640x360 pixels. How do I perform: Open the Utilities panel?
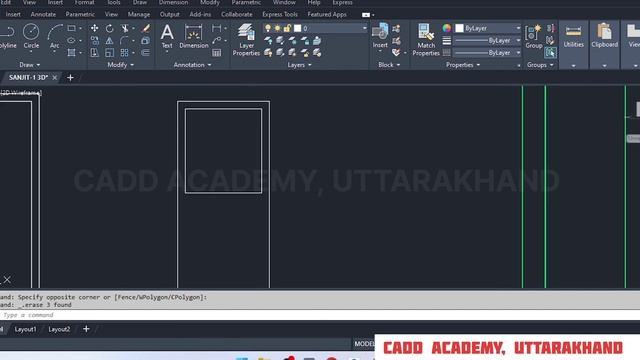[573, 36]
